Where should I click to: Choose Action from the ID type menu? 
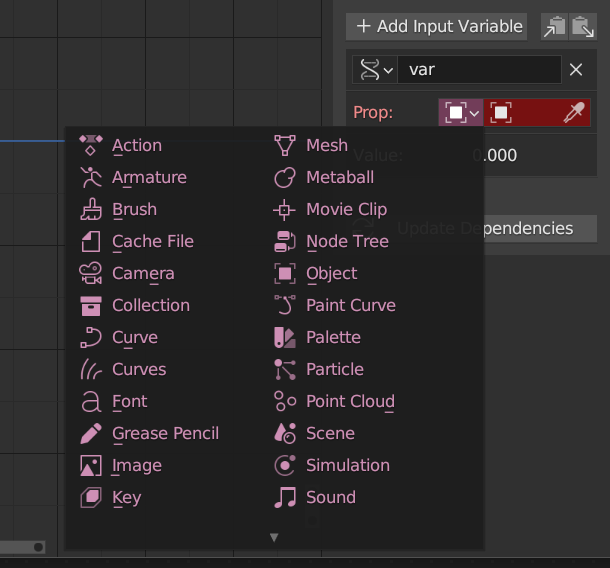137,146
